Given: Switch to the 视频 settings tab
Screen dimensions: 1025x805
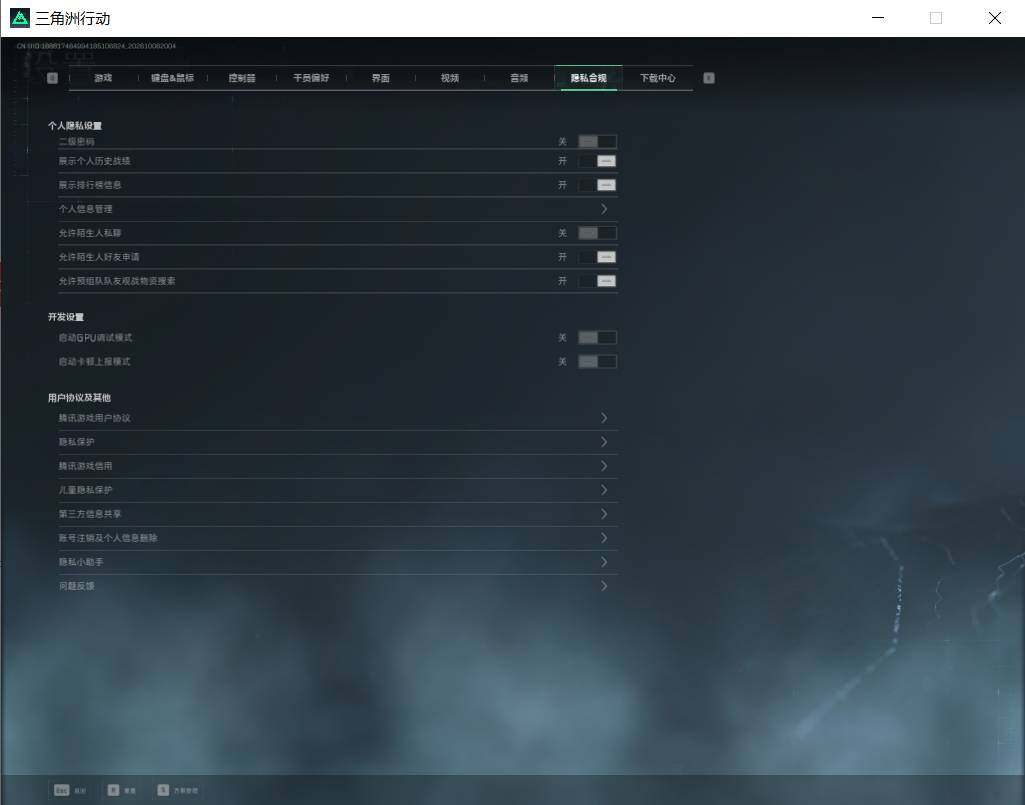Looking at the screenshot, I should click(x=450, y=78).
